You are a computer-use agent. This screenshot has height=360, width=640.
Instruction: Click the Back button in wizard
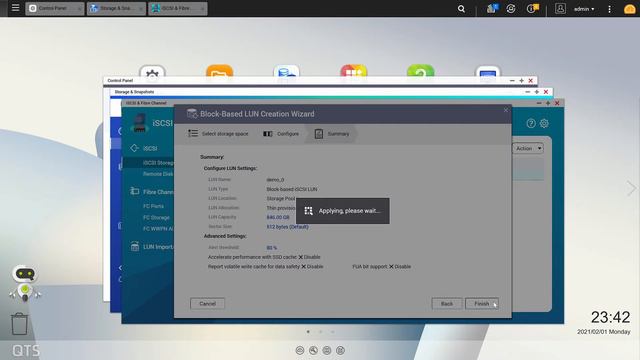coord(447,304)
